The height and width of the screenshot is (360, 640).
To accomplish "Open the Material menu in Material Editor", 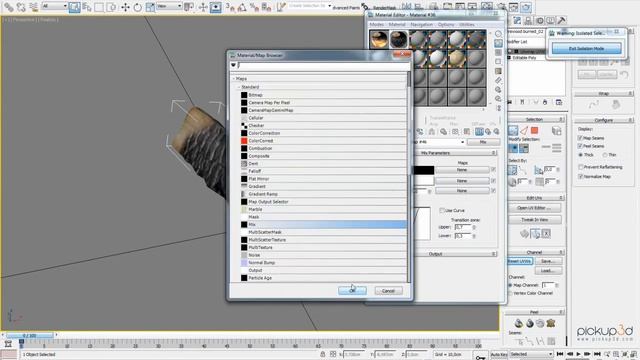I will pos(397,24).
